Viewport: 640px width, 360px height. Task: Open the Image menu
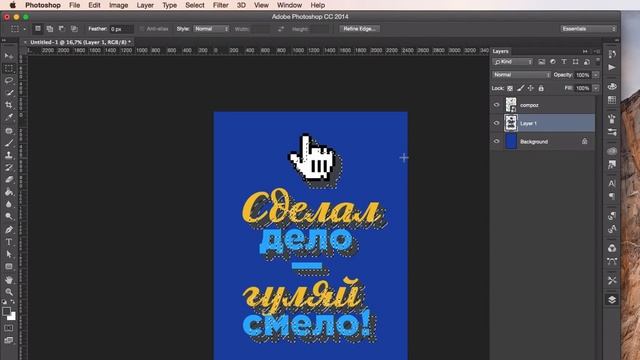118,5
